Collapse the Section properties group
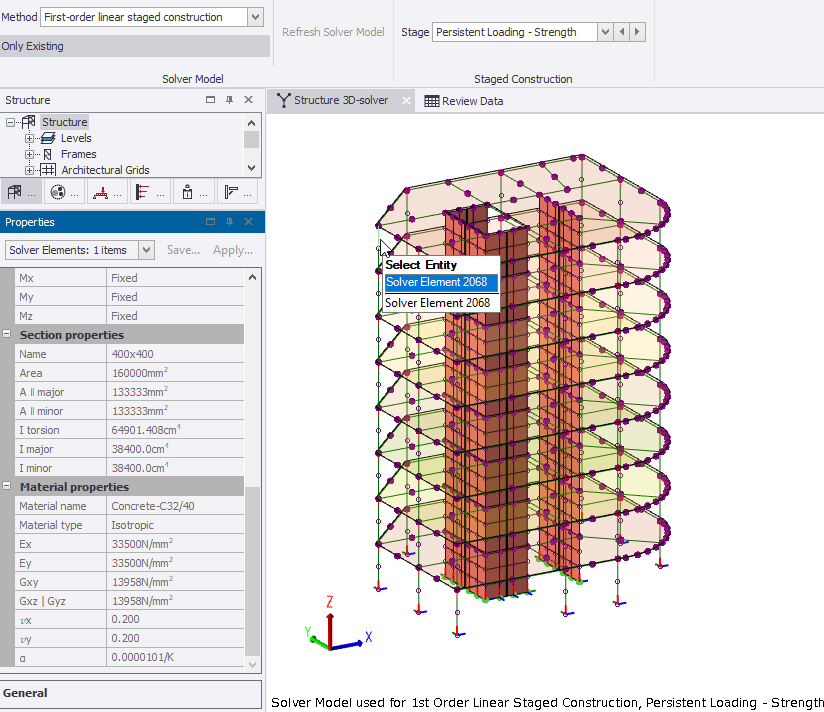This screenshot has height=712, width=824. (8, 334)
